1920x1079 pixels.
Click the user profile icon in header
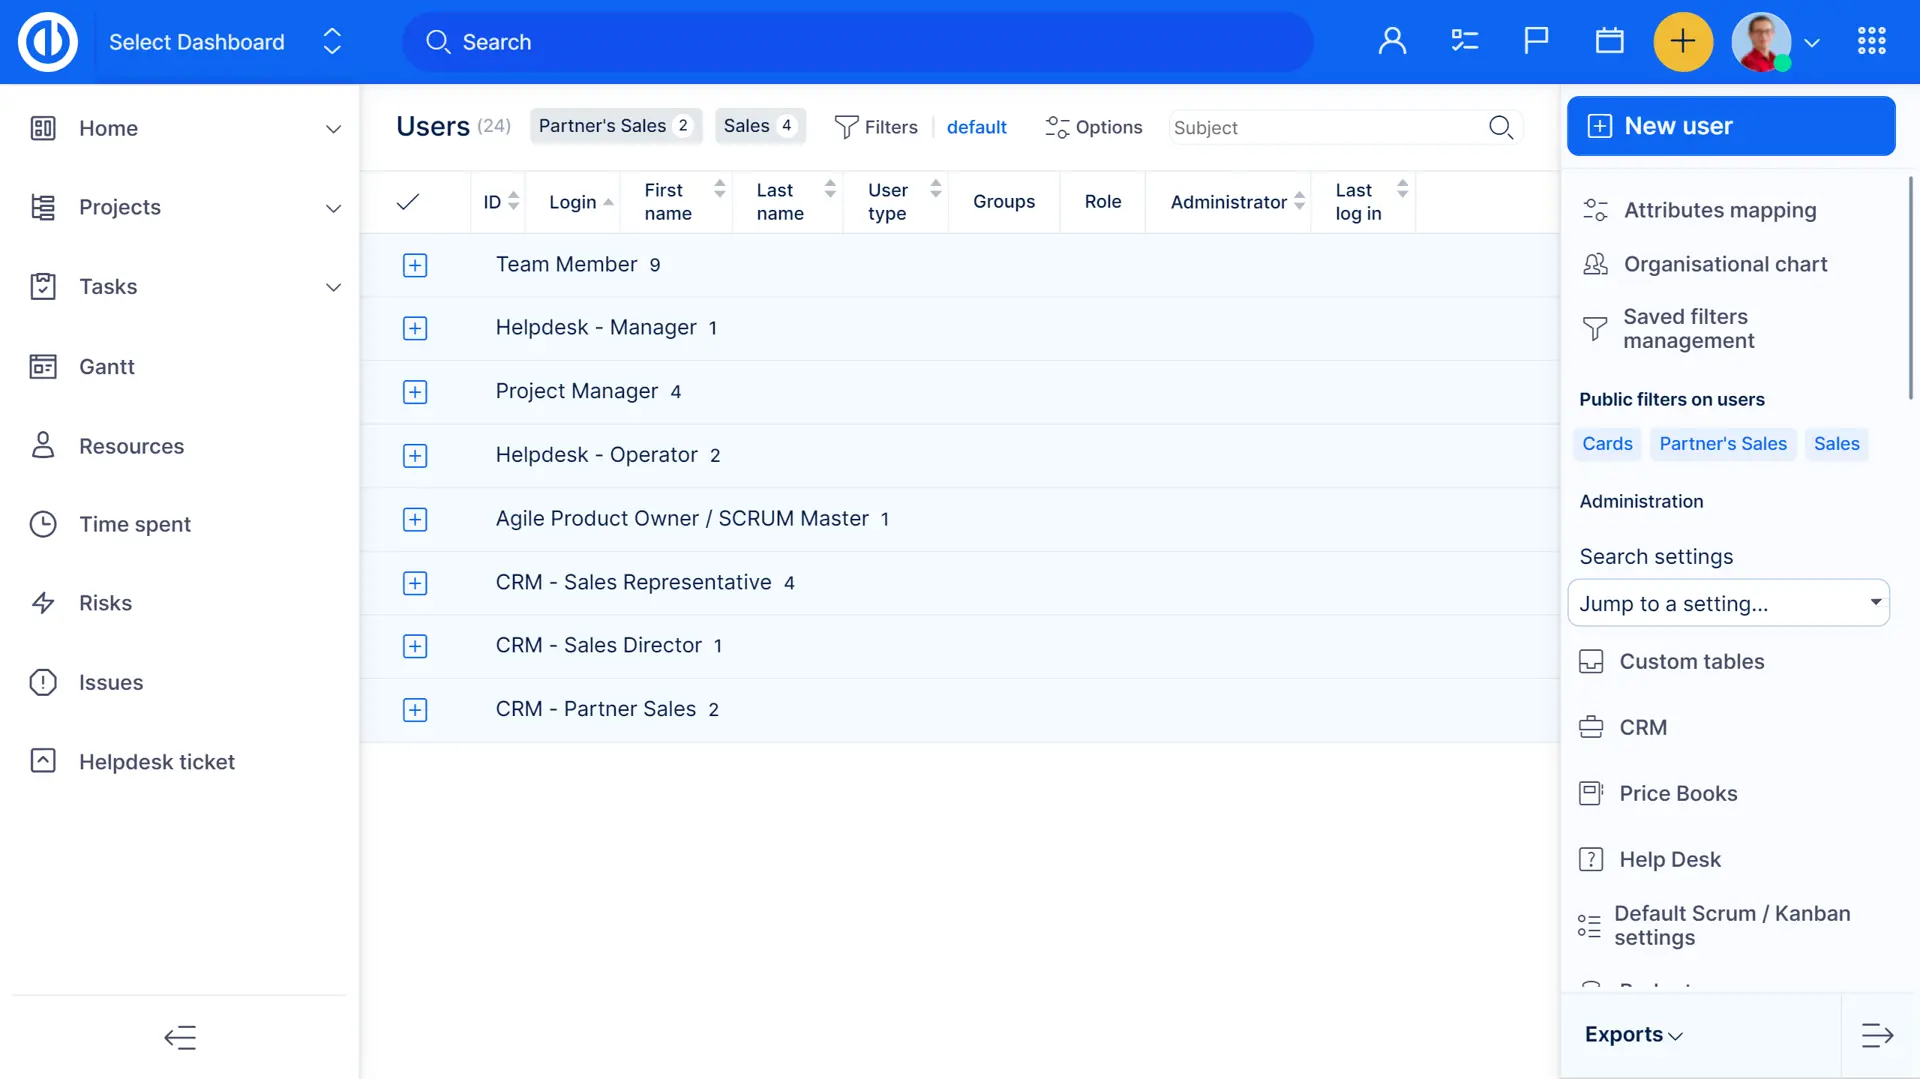coord(1392,42)
